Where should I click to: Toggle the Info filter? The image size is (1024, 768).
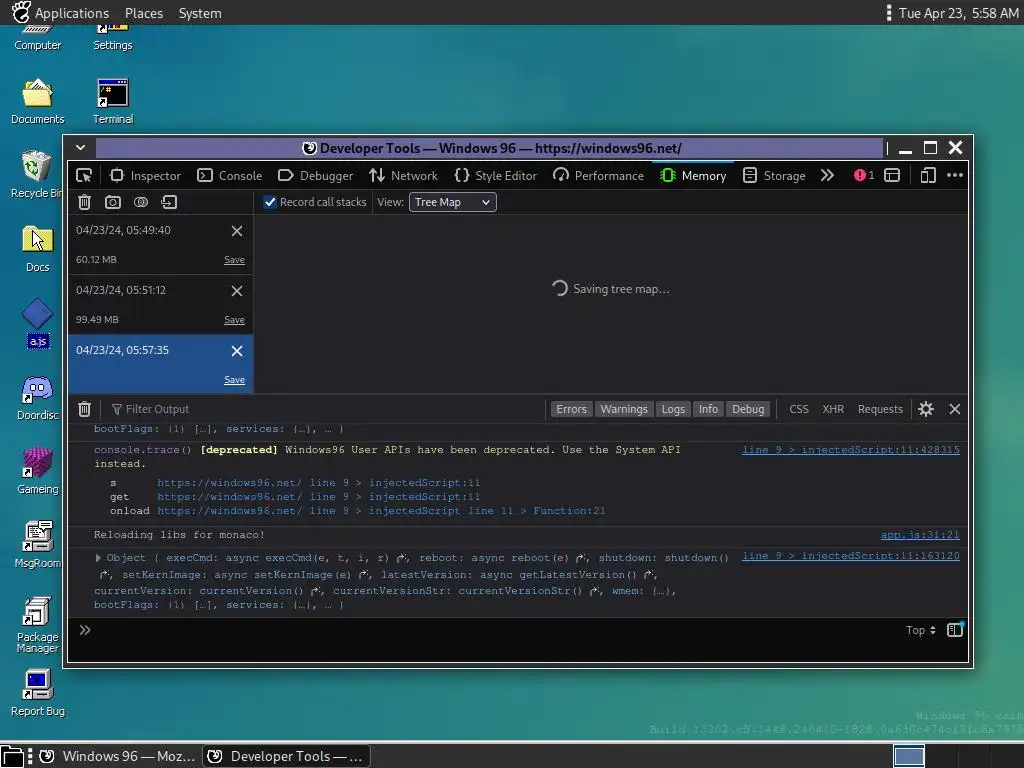click(x=709, y=409)
